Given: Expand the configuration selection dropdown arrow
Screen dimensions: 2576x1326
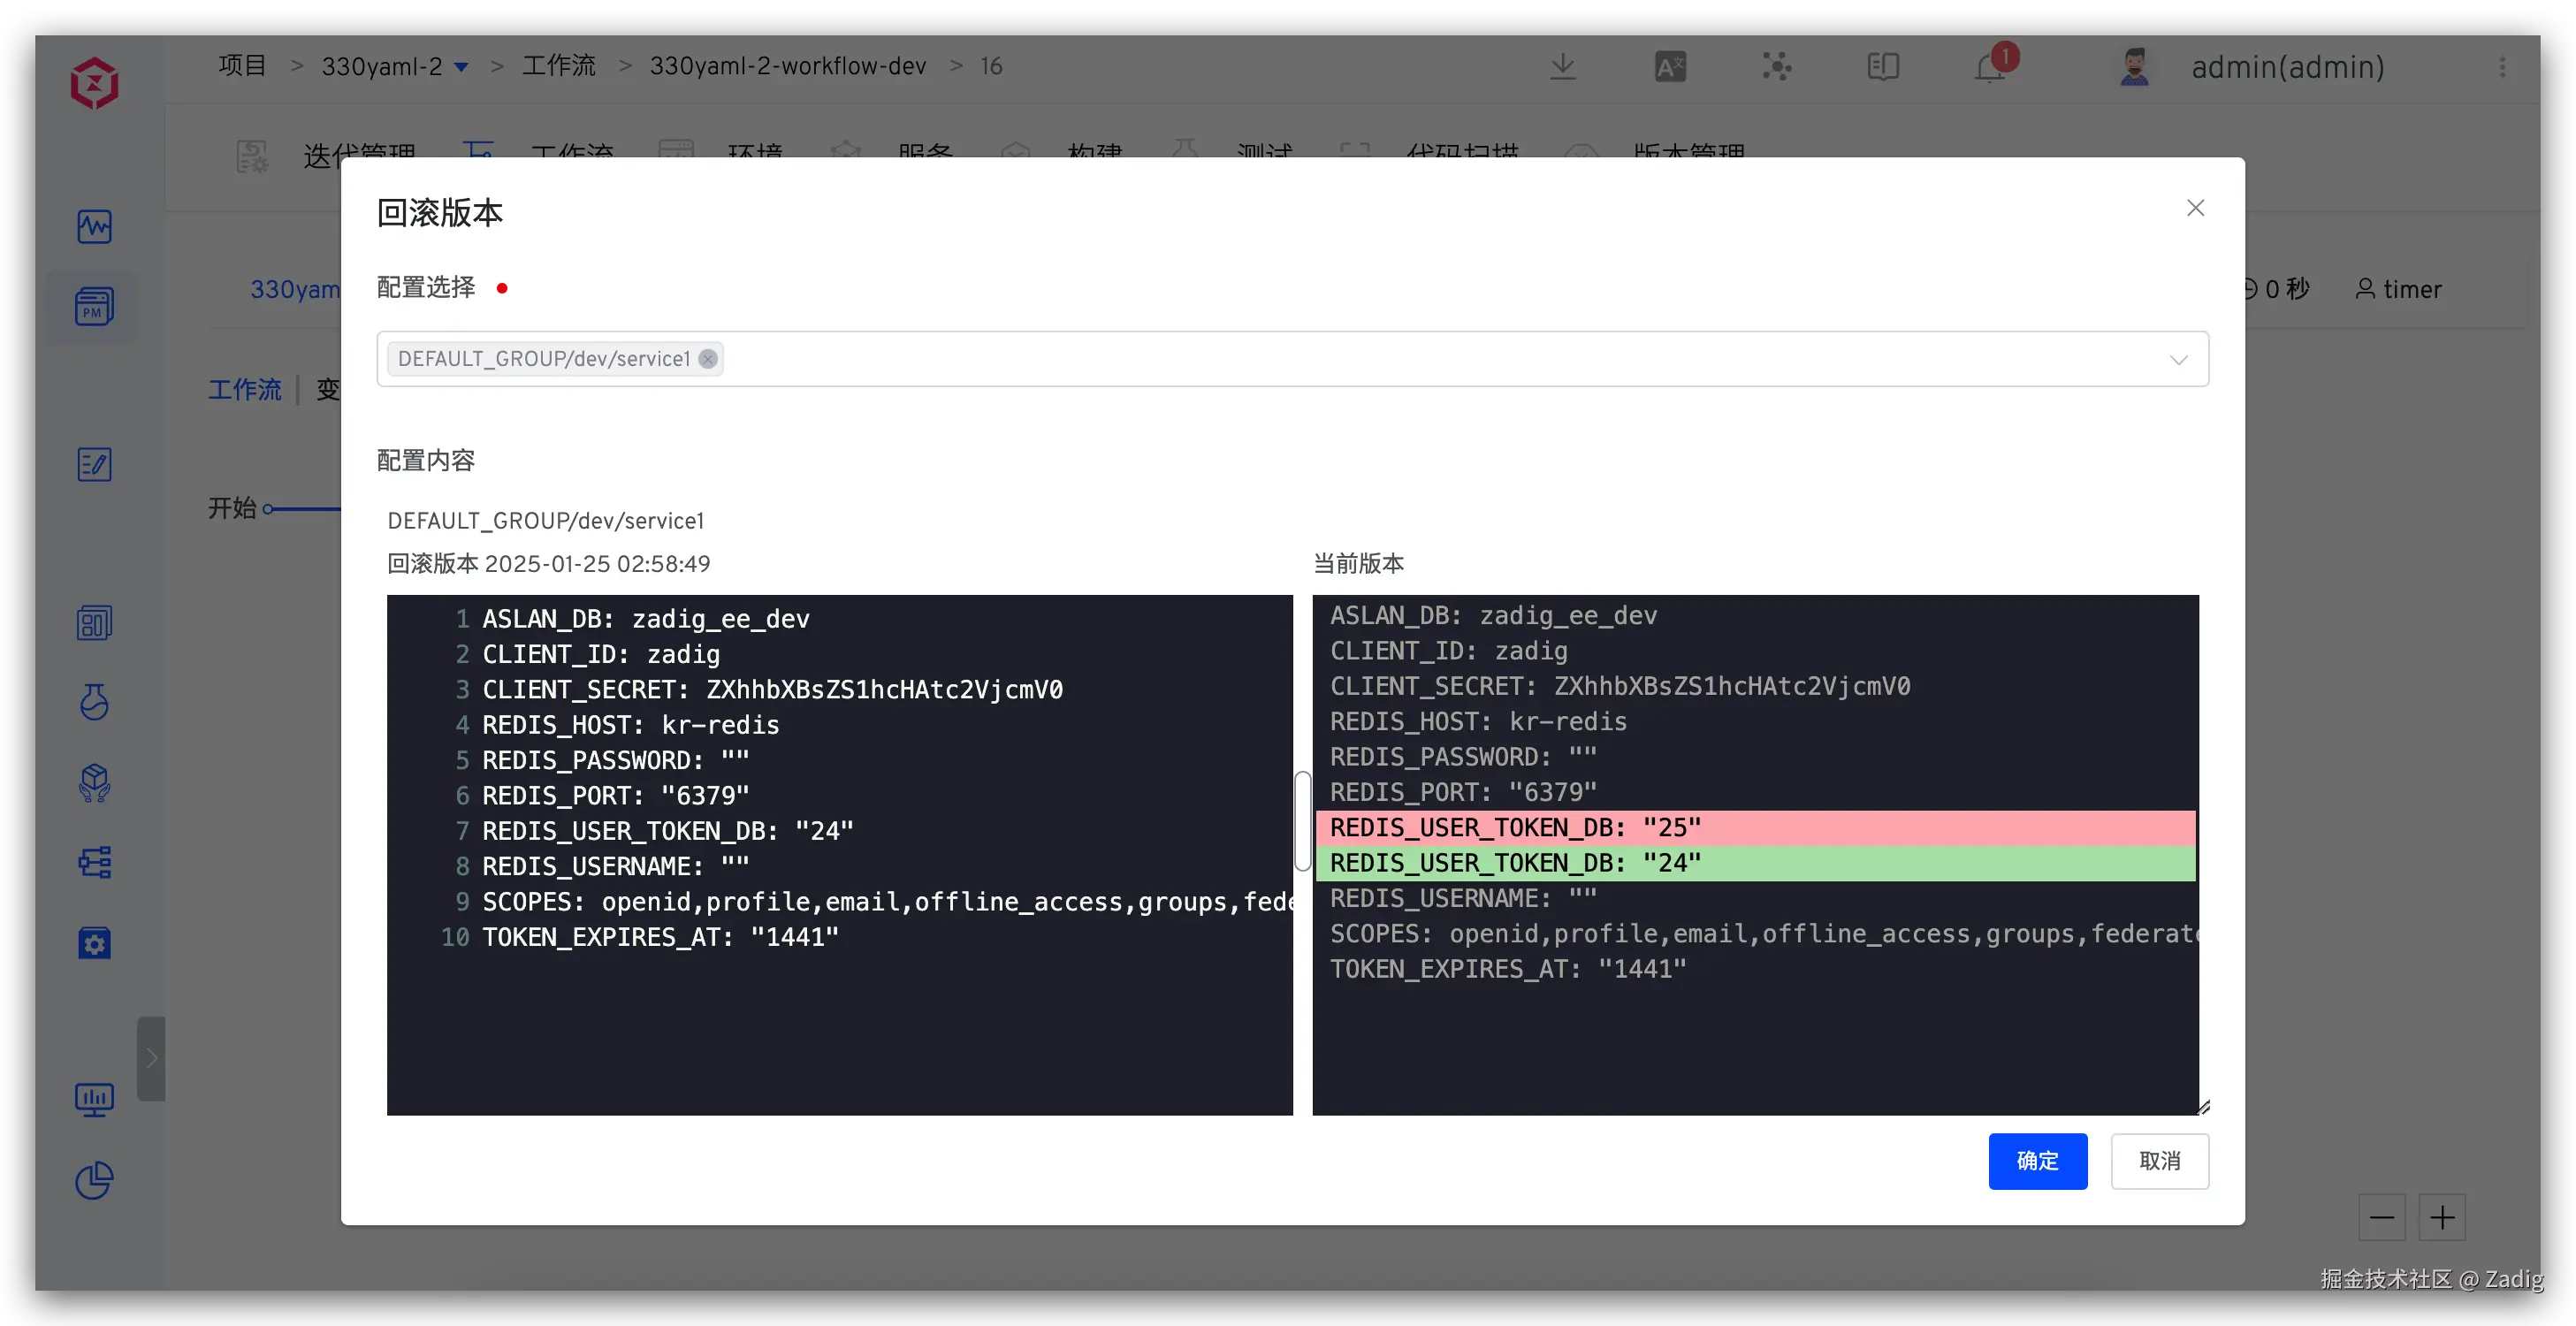Looking at the screenshot, I should pyautogui.click(x=2178, y=360).
